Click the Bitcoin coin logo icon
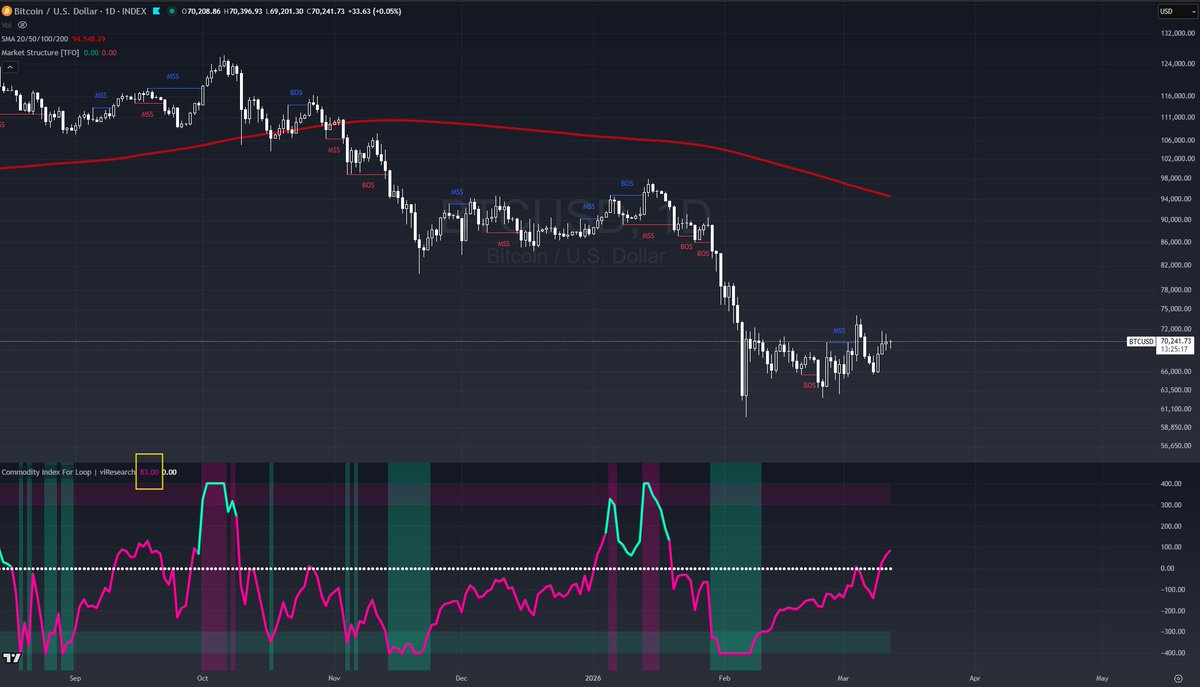The width and height of the screenshot is (1200, 687). [6, 11]
